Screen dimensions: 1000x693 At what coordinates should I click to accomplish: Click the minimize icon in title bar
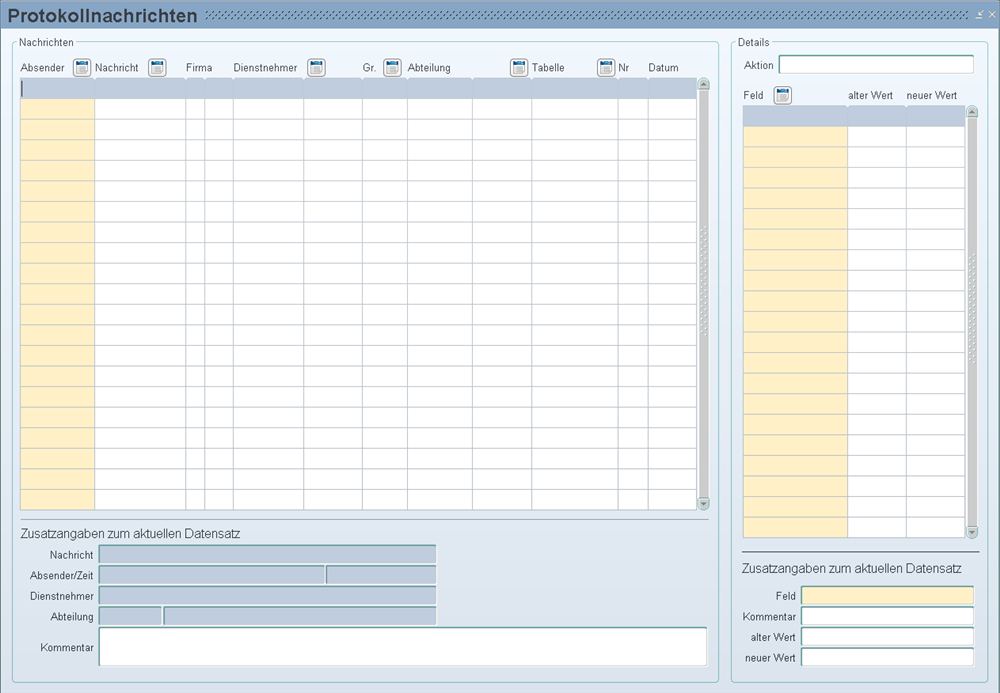980,15
